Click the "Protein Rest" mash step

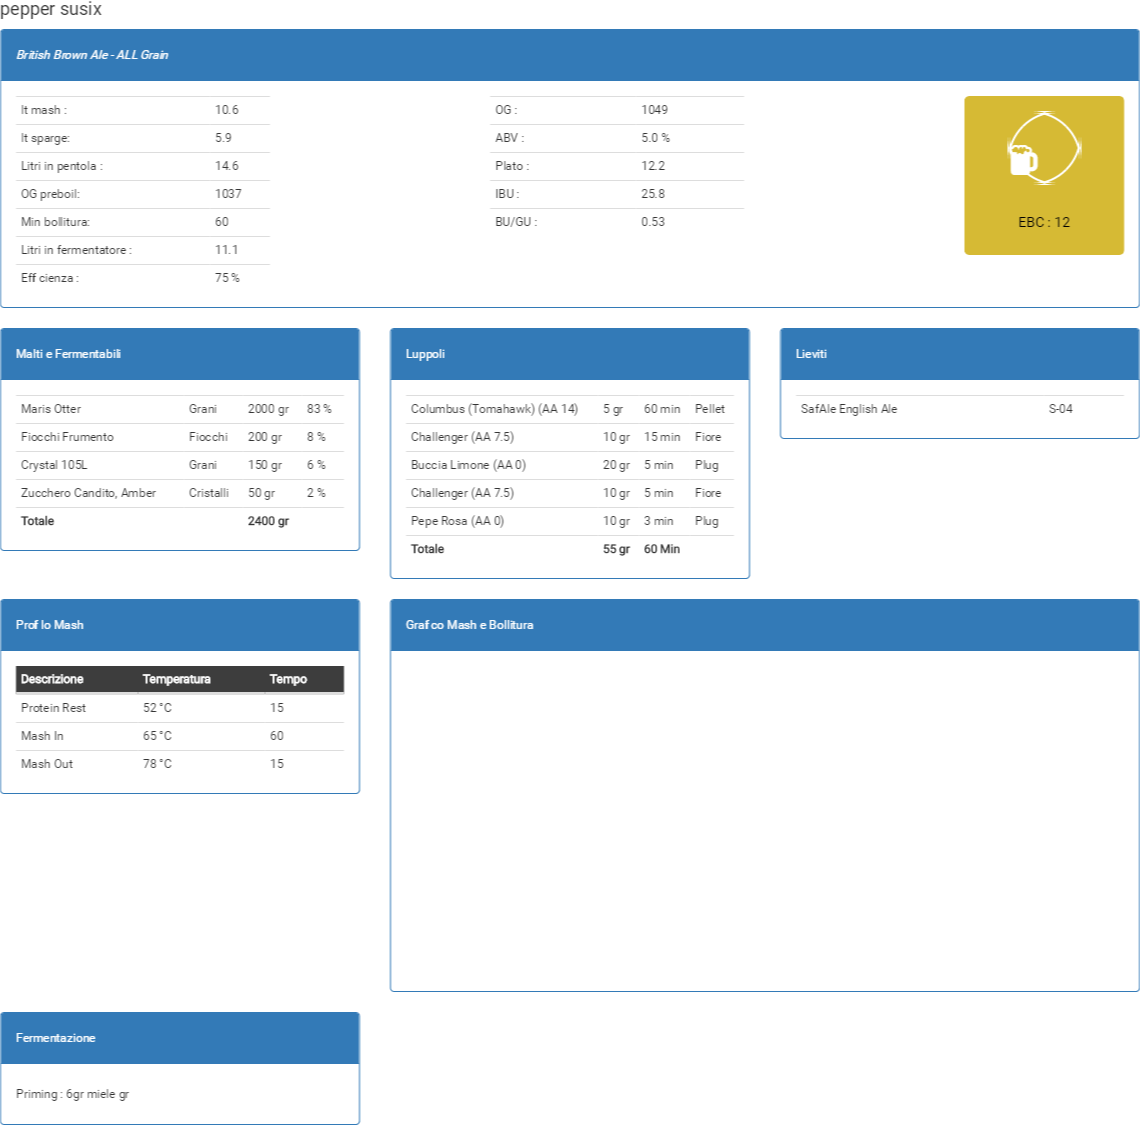(x=53, y=708)
